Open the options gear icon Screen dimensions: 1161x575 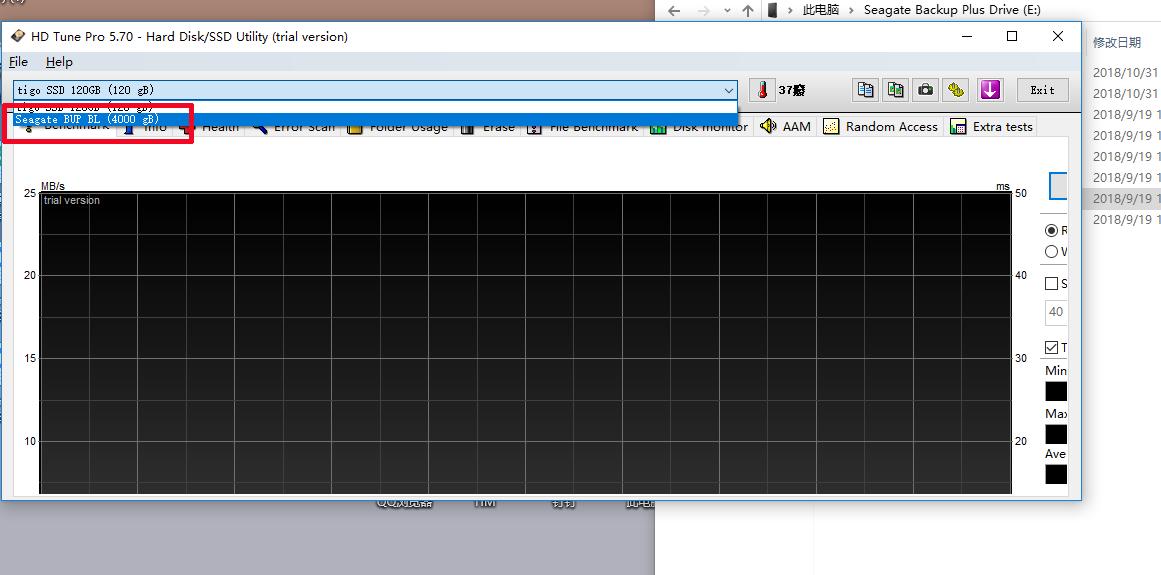point(957,90)
